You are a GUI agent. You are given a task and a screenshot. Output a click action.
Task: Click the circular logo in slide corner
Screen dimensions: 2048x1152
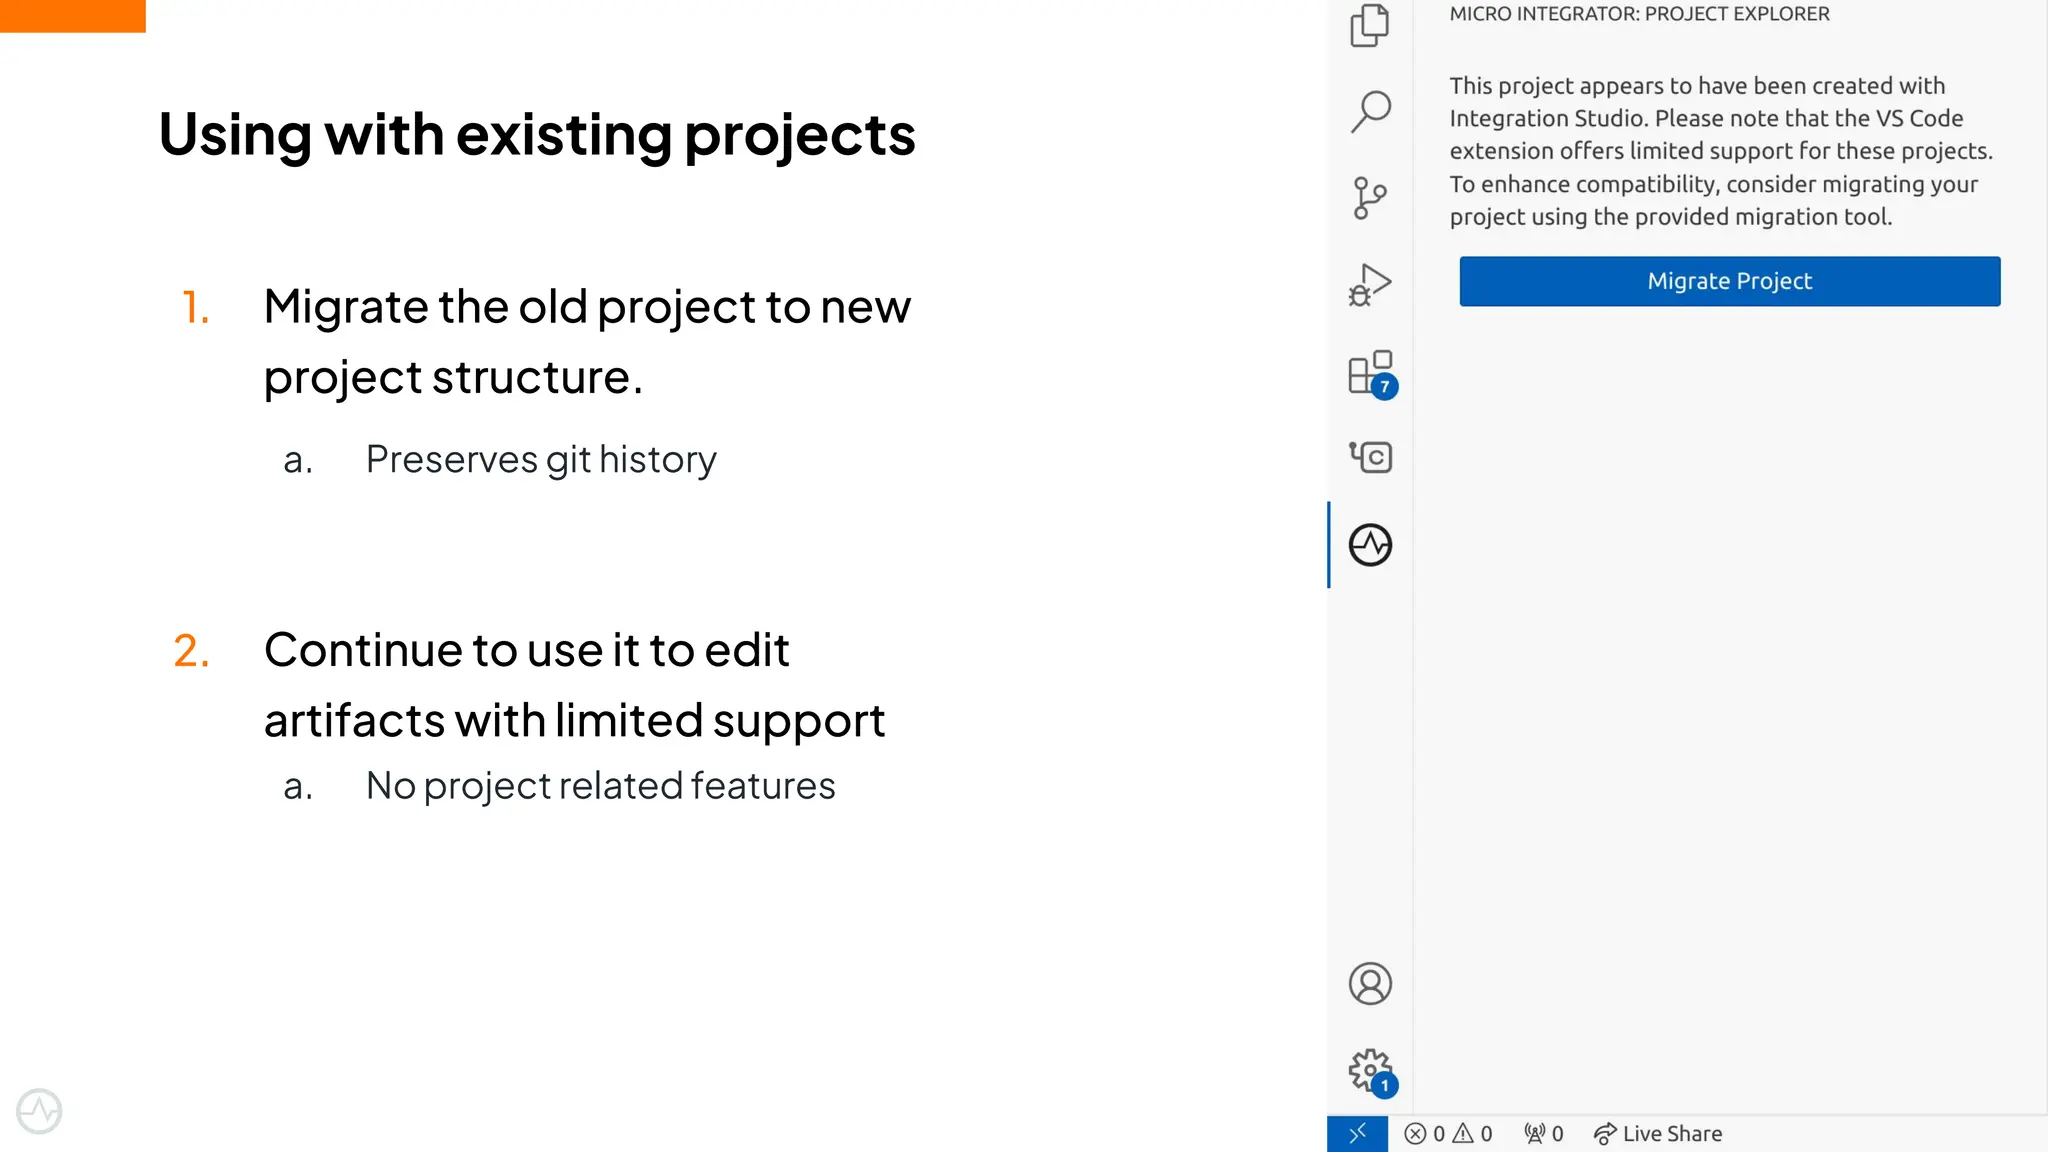[x=39, y=1111]
